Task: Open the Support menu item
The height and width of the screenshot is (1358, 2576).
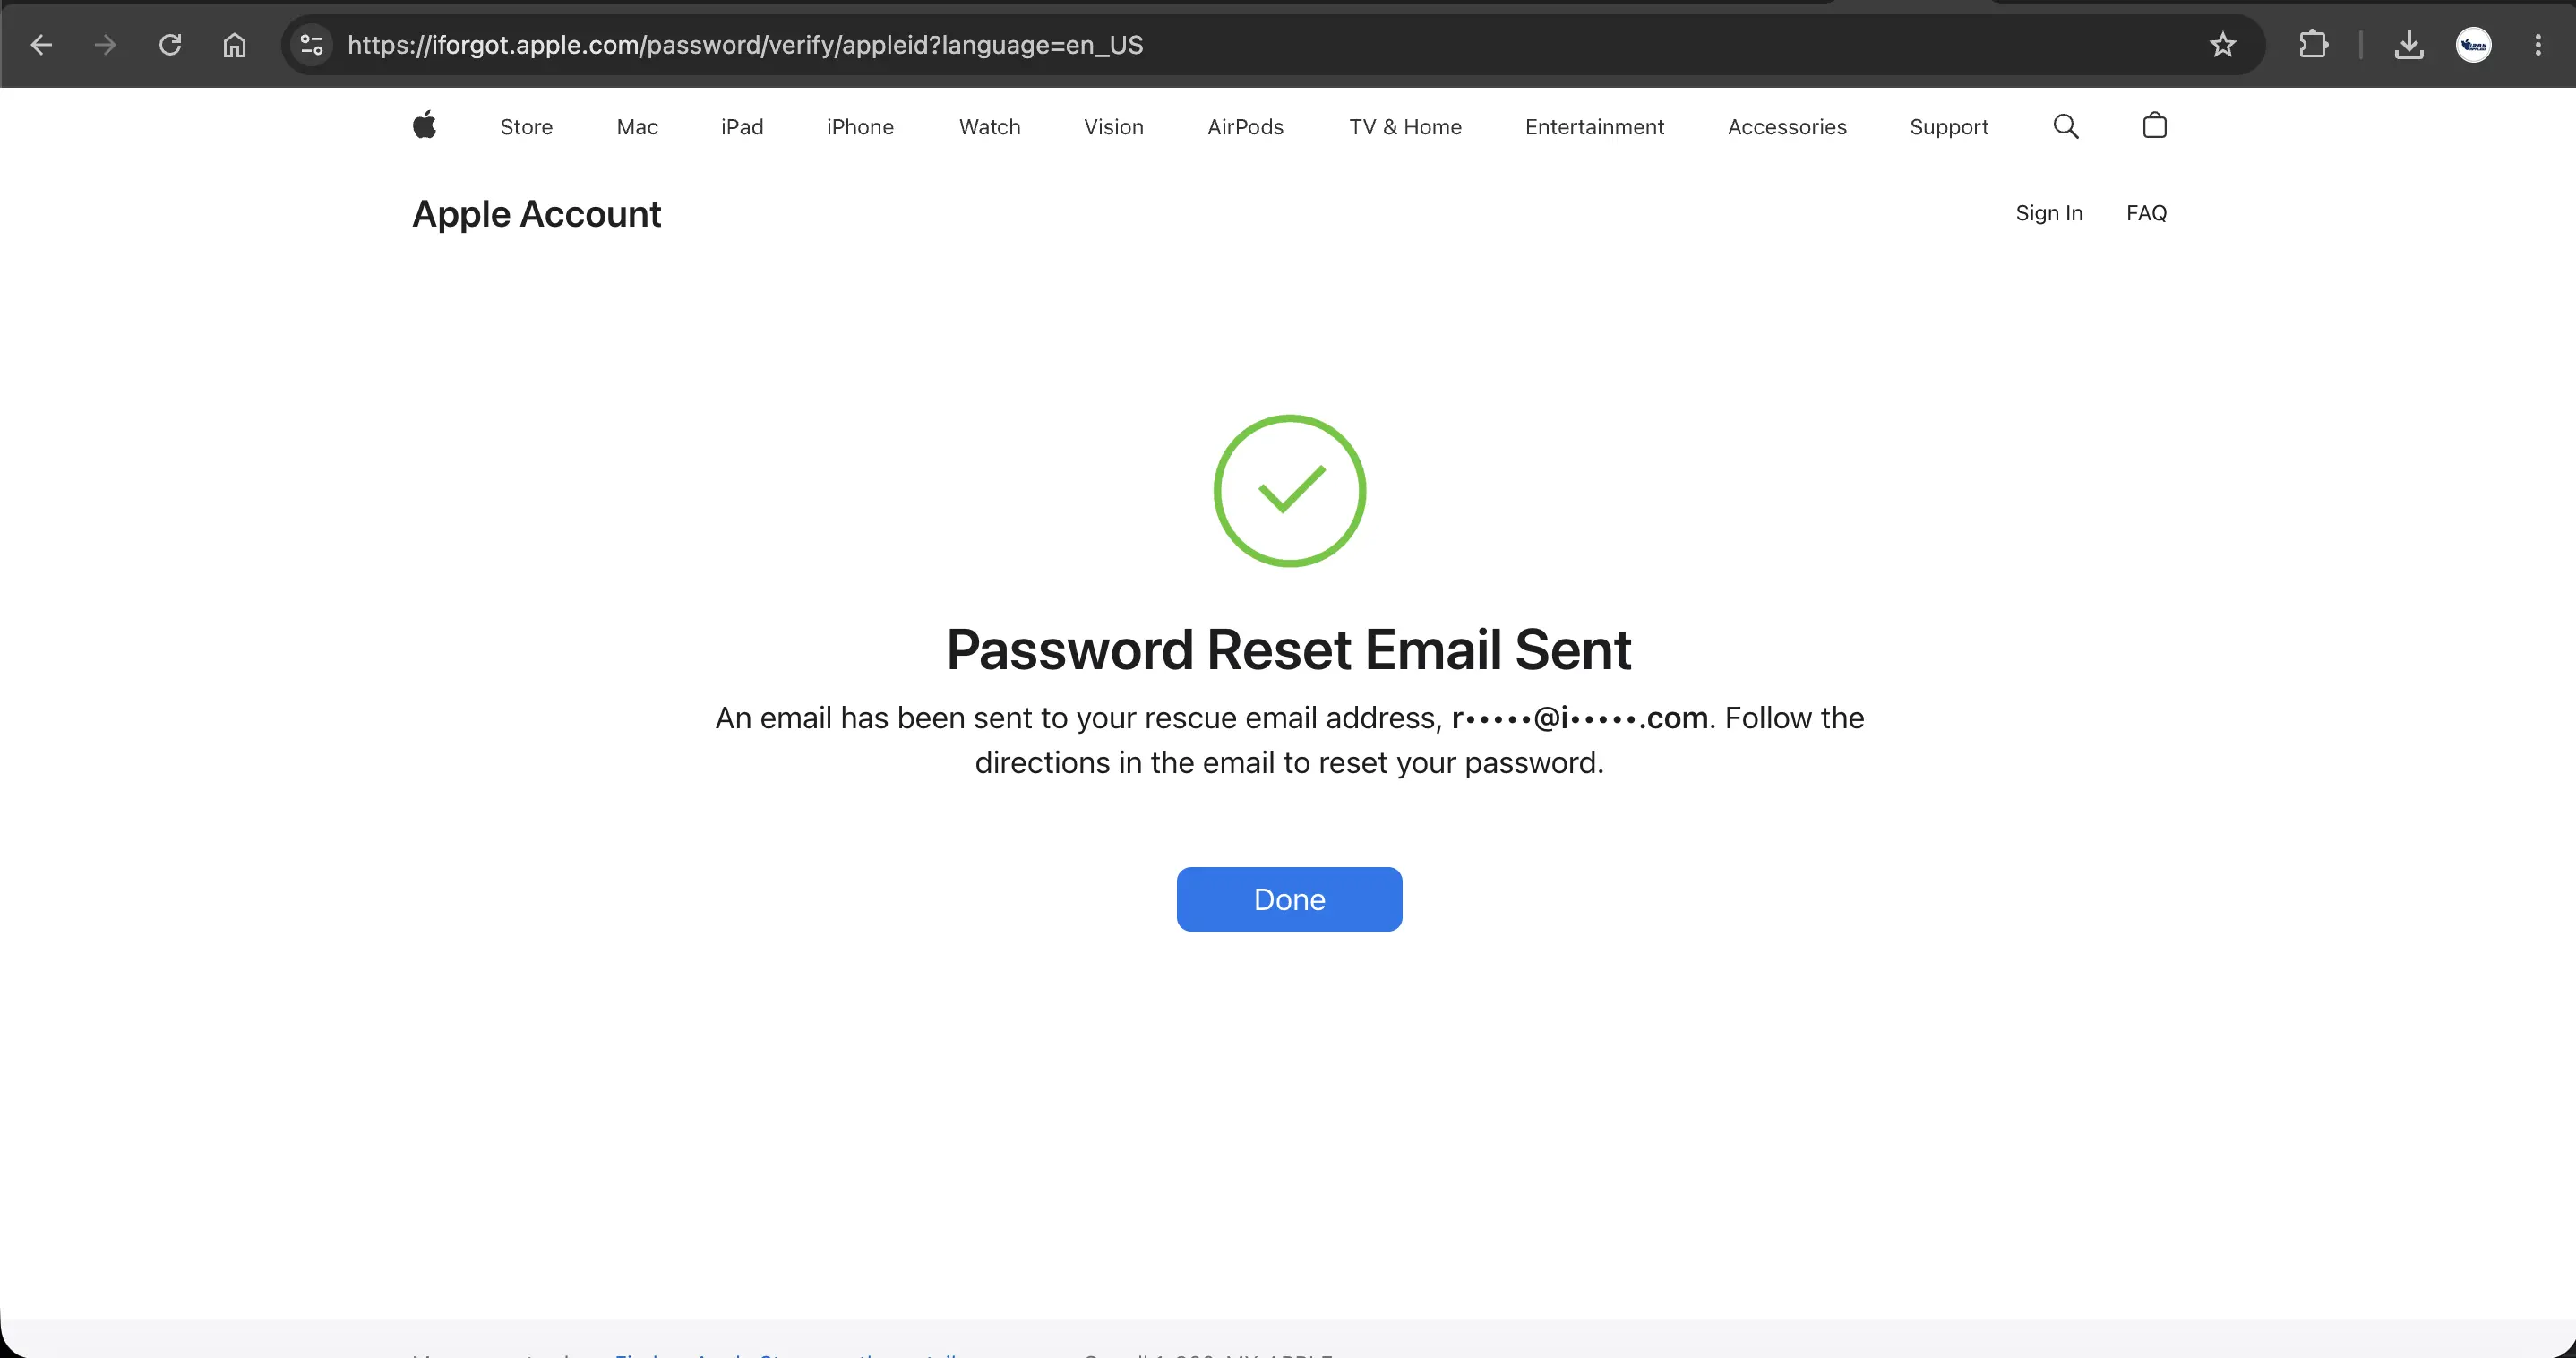Action: coord(1948,127)
